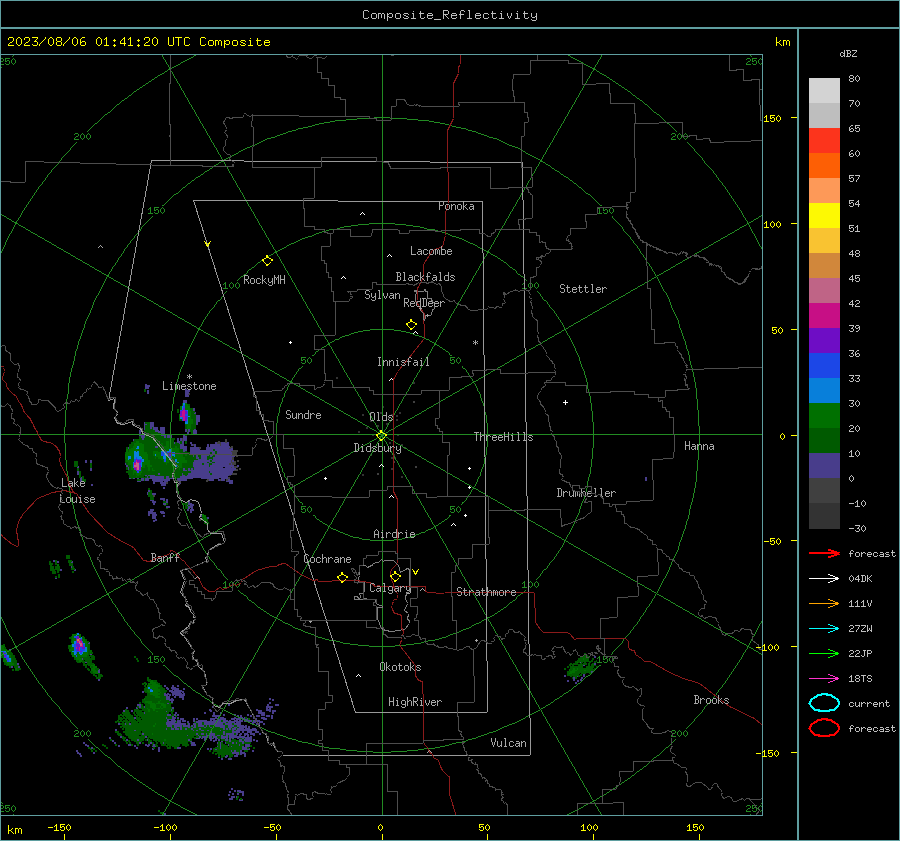The width and height of the screenshot is (900, 841).
Task: Click the ThreeHills label
Action: click(x=503, y=437)
